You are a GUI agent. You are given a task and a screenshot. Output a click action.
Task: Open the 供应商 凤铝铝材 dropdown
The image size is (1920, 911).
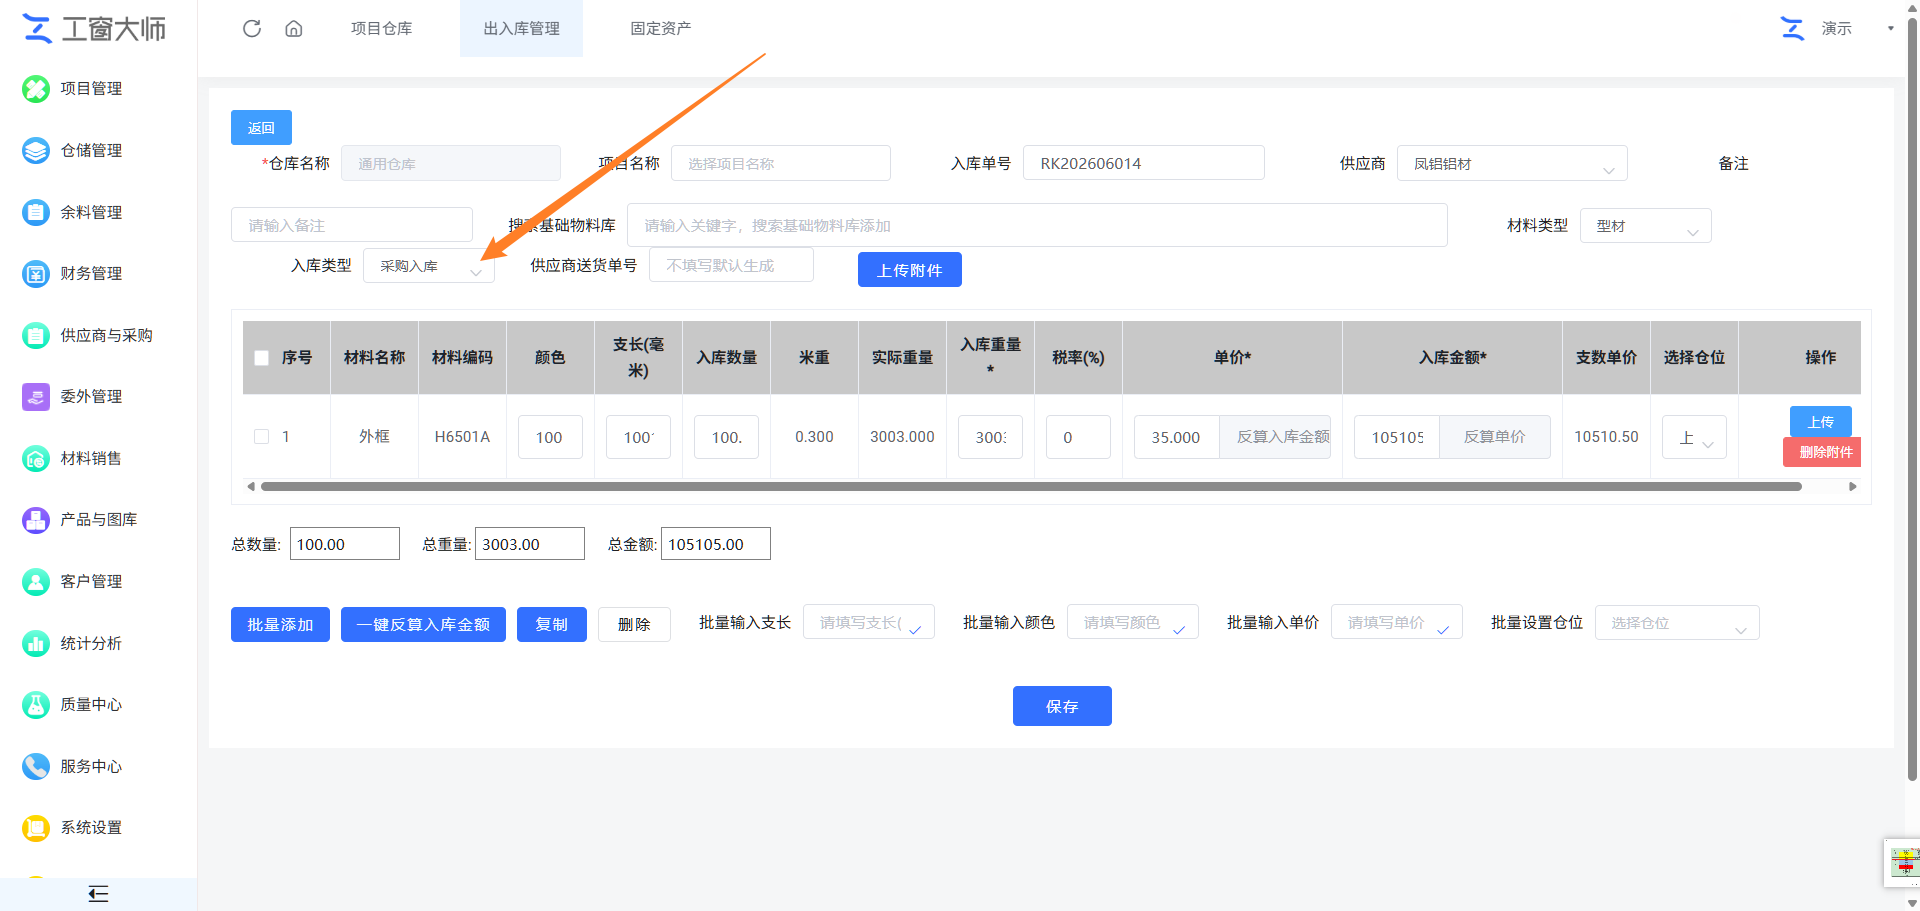(1512, 163)
